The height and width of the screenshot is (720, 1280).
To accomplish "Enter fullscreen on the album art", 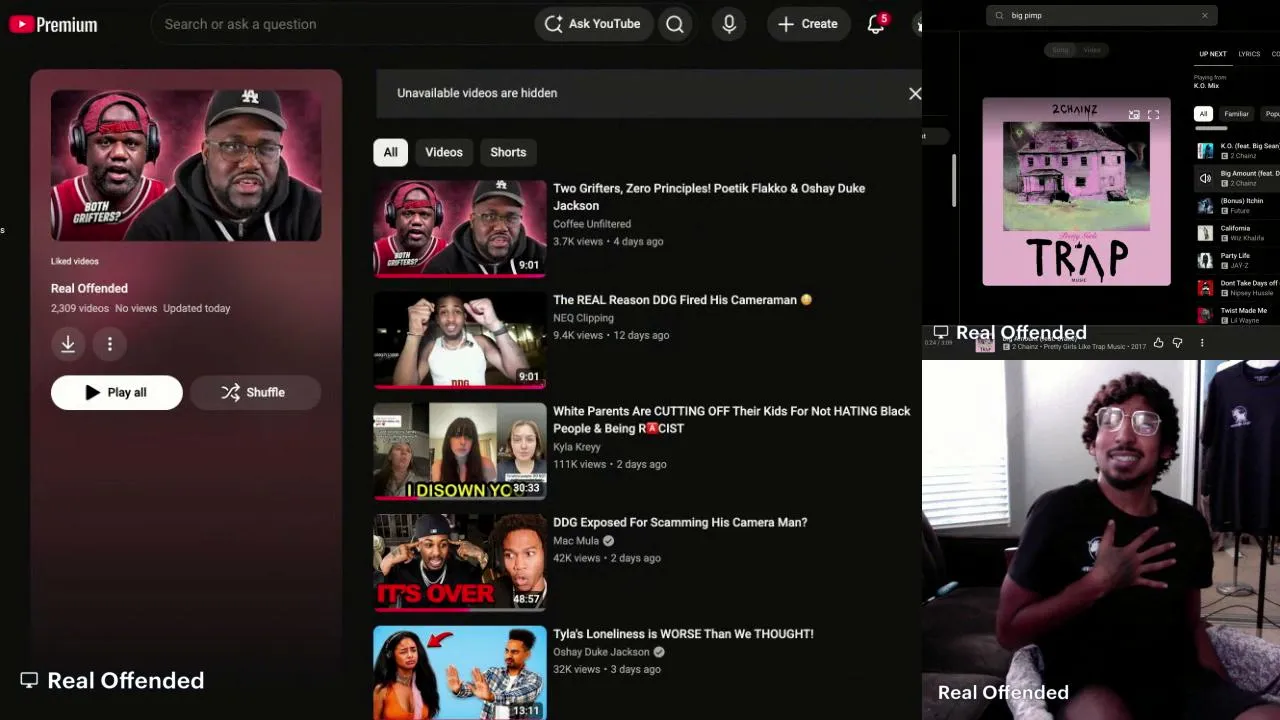I will (x=1153, y=115).
